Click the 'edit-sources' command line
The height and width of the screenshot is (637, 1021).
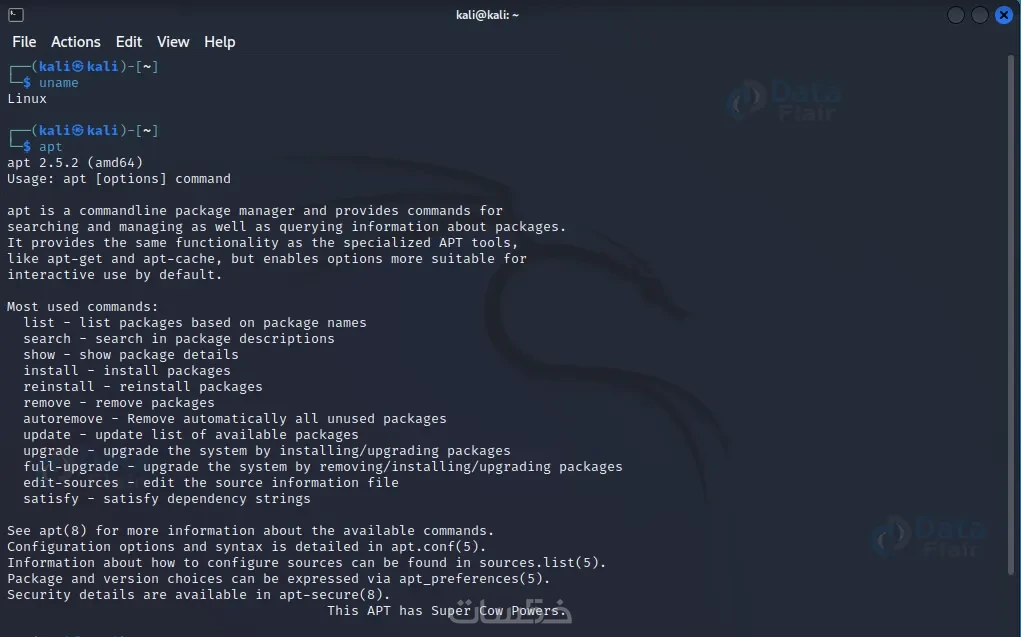(x=211, y=483)
